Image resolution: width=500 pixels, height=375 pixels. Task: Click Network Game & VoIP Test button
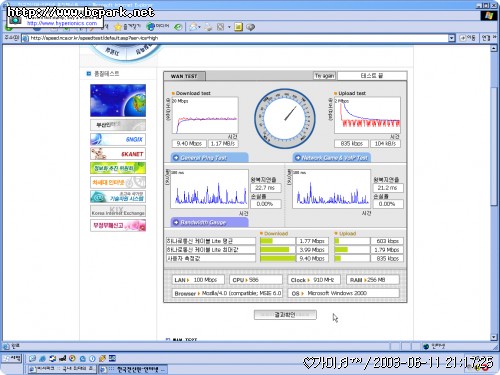pos(332,158)
